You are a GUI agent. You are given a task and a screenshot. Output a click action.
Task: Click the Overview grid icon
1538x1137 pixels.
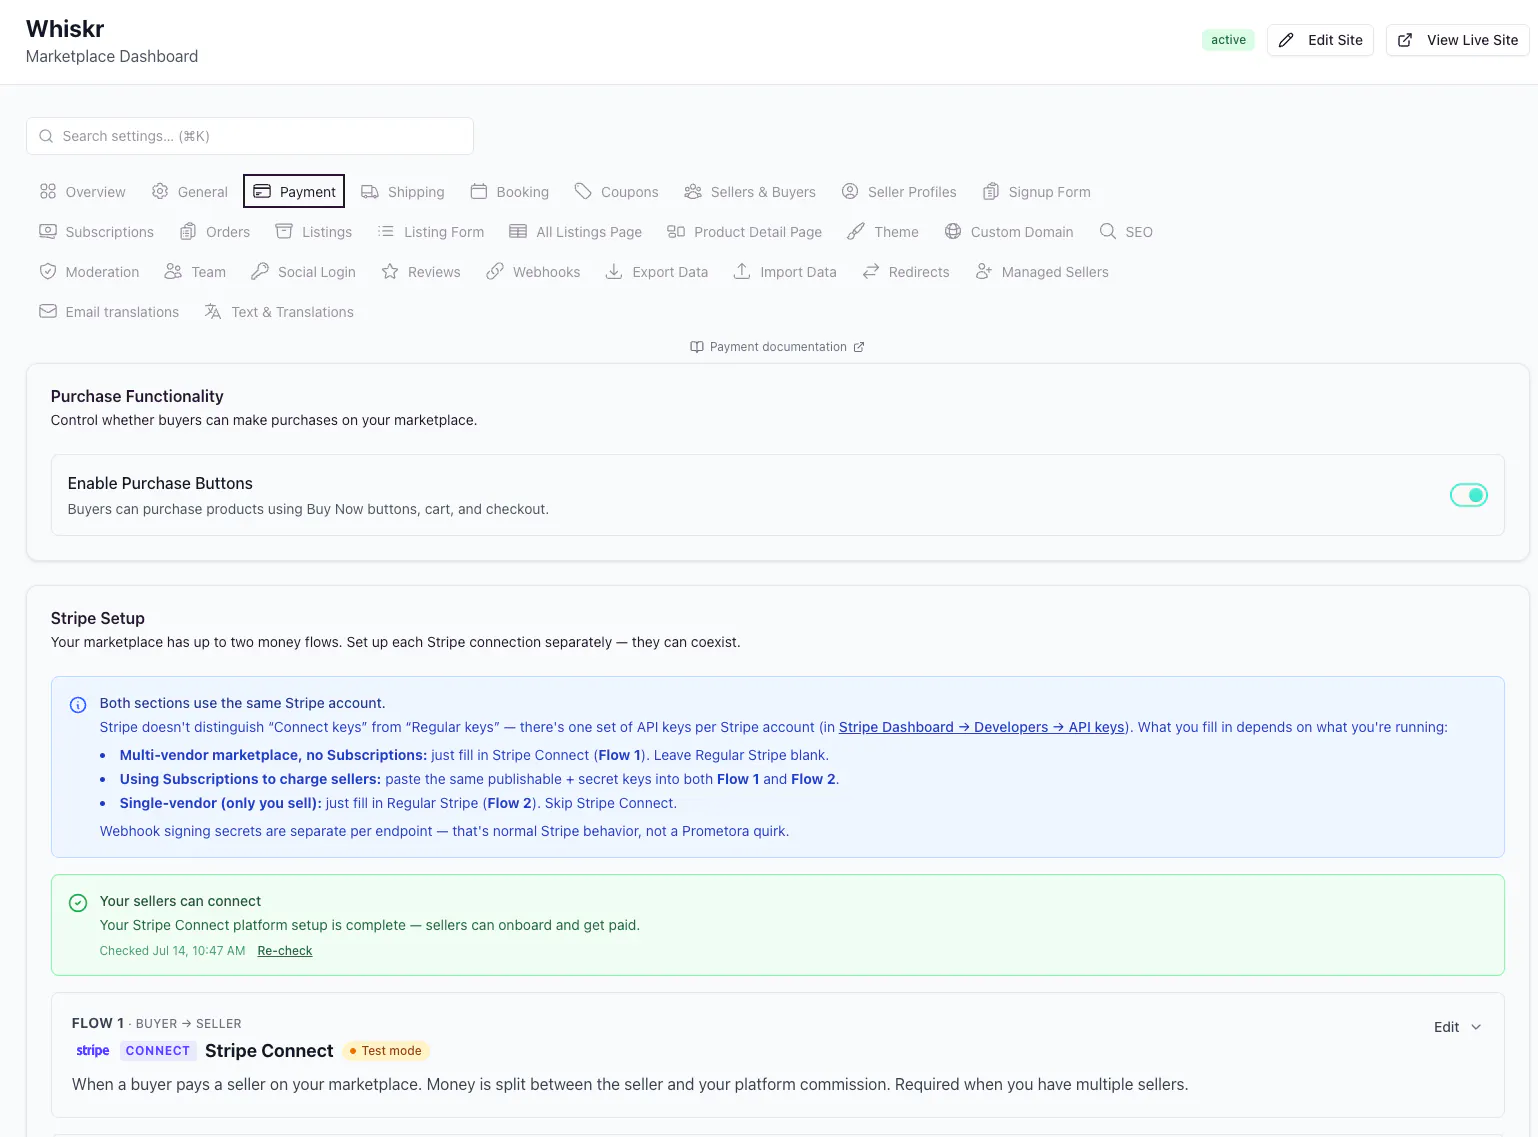48,191
